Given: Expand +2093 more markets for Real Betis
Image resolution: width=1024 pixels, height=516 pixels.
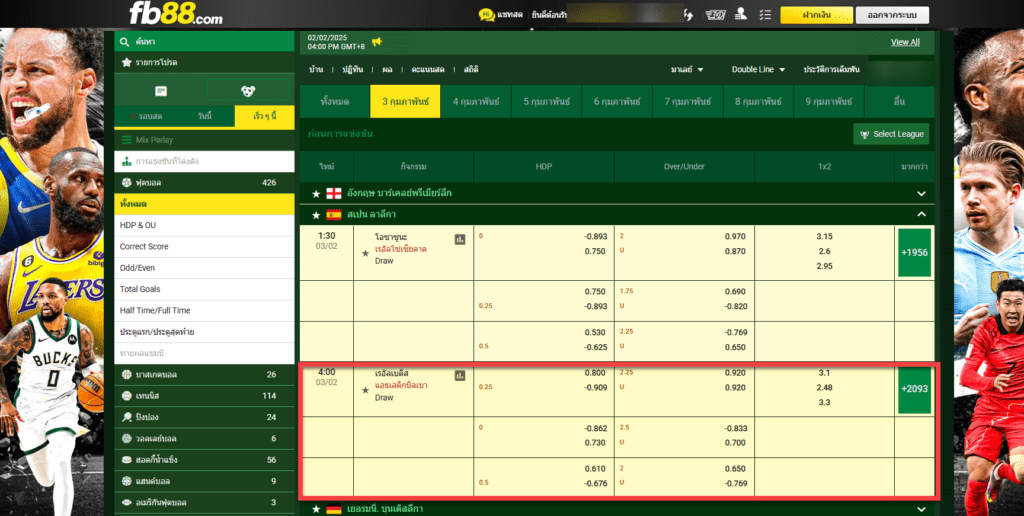Looking at the screenshot, I should (x=914, y=389).
